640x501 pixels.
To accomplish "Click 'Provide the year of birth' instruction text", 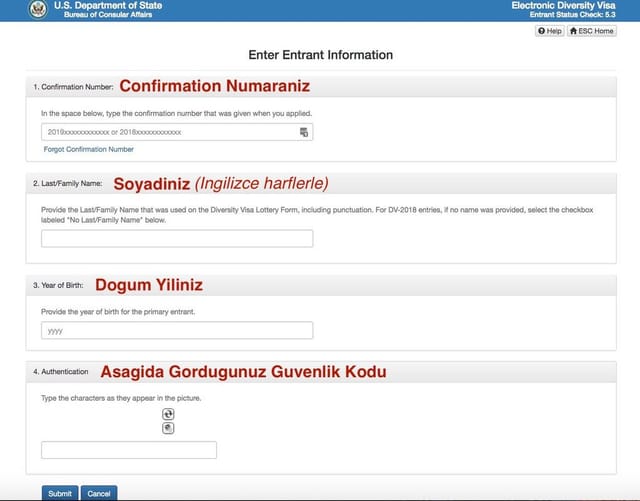I will (x=118, y=312).
